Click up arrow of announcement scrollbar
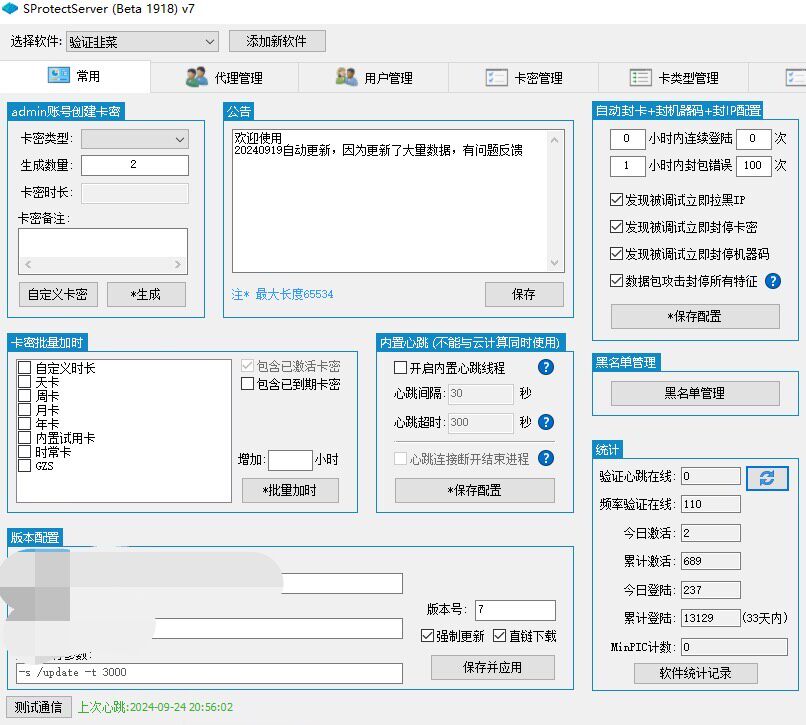The image size is (806, 725). [554, 140]
